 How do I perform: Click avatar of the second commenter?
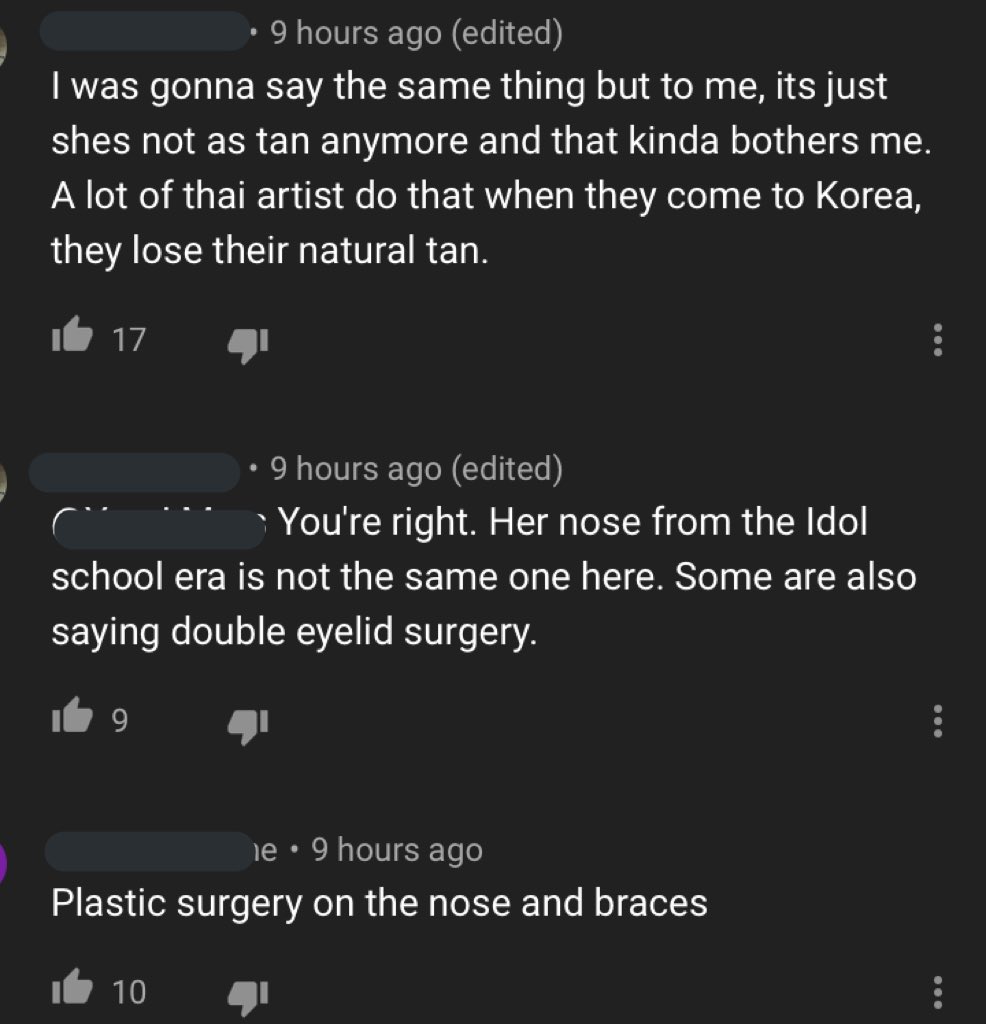click(3, 483)
